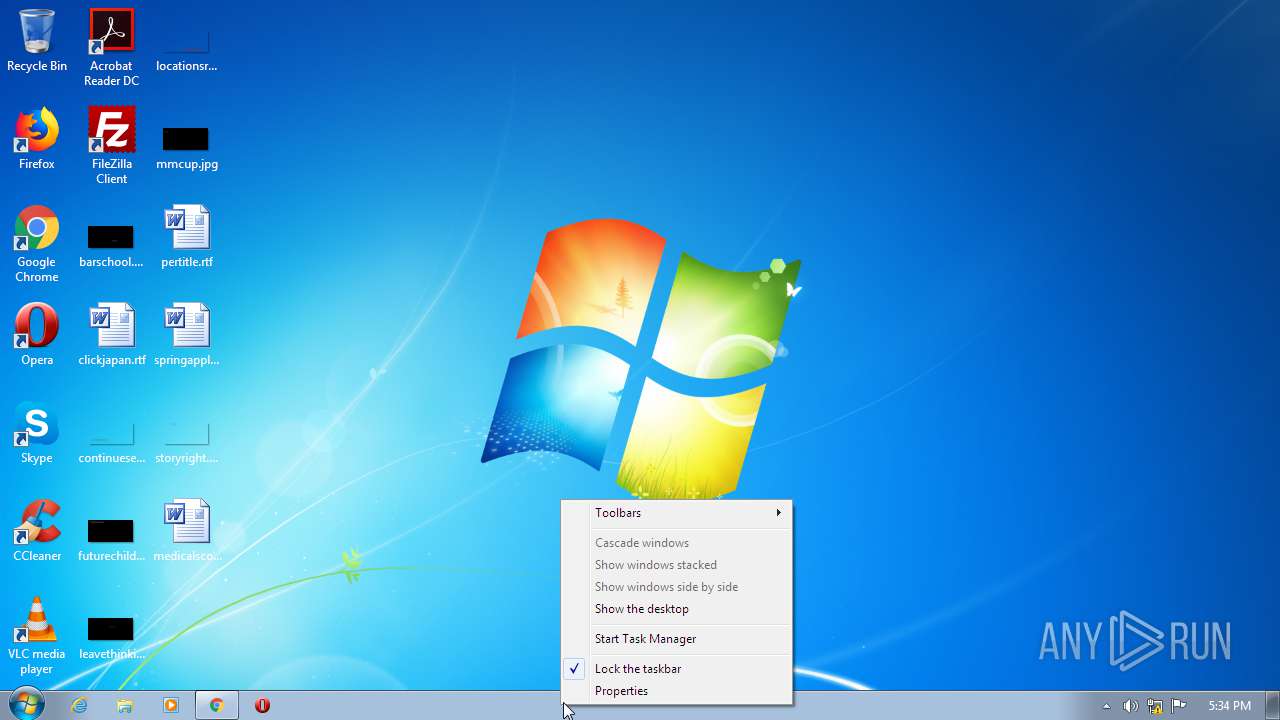Select the Firefox desktop shortcut
This screenshot has width=1280, height=720.
click(x=37, y=139)
